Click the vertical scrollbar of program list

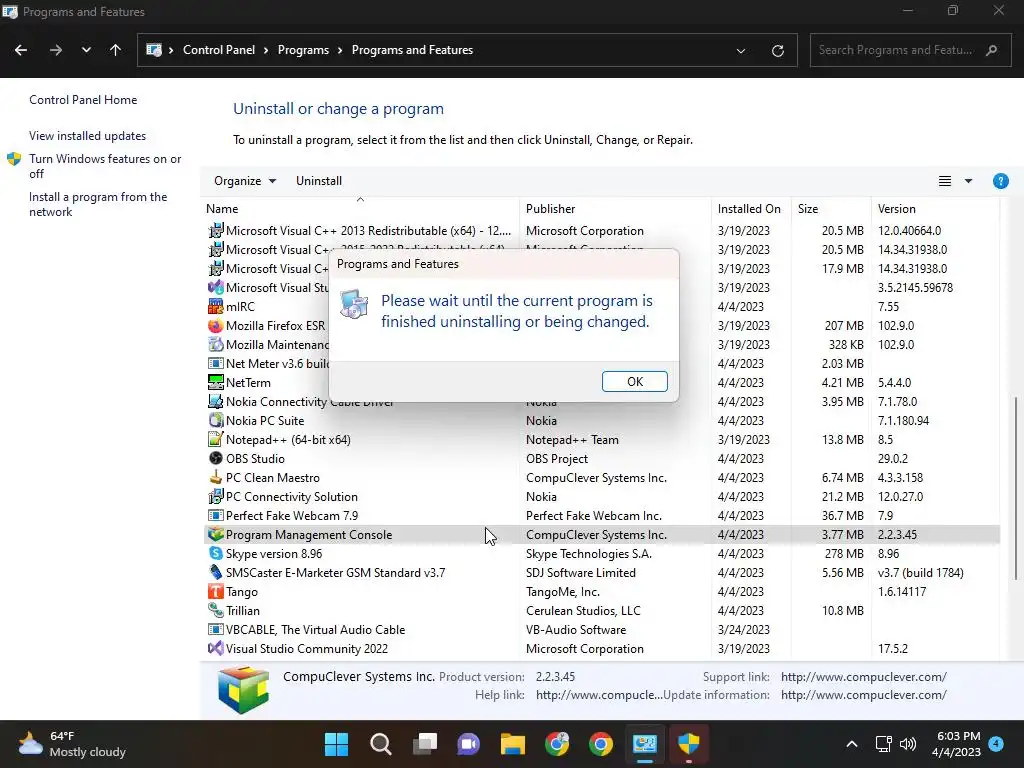pyautogui.click(x=1015, y=487)
